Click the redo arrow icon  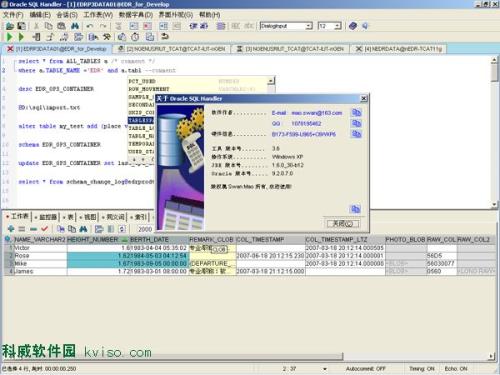pyautogui.click(x=103, y=26)
